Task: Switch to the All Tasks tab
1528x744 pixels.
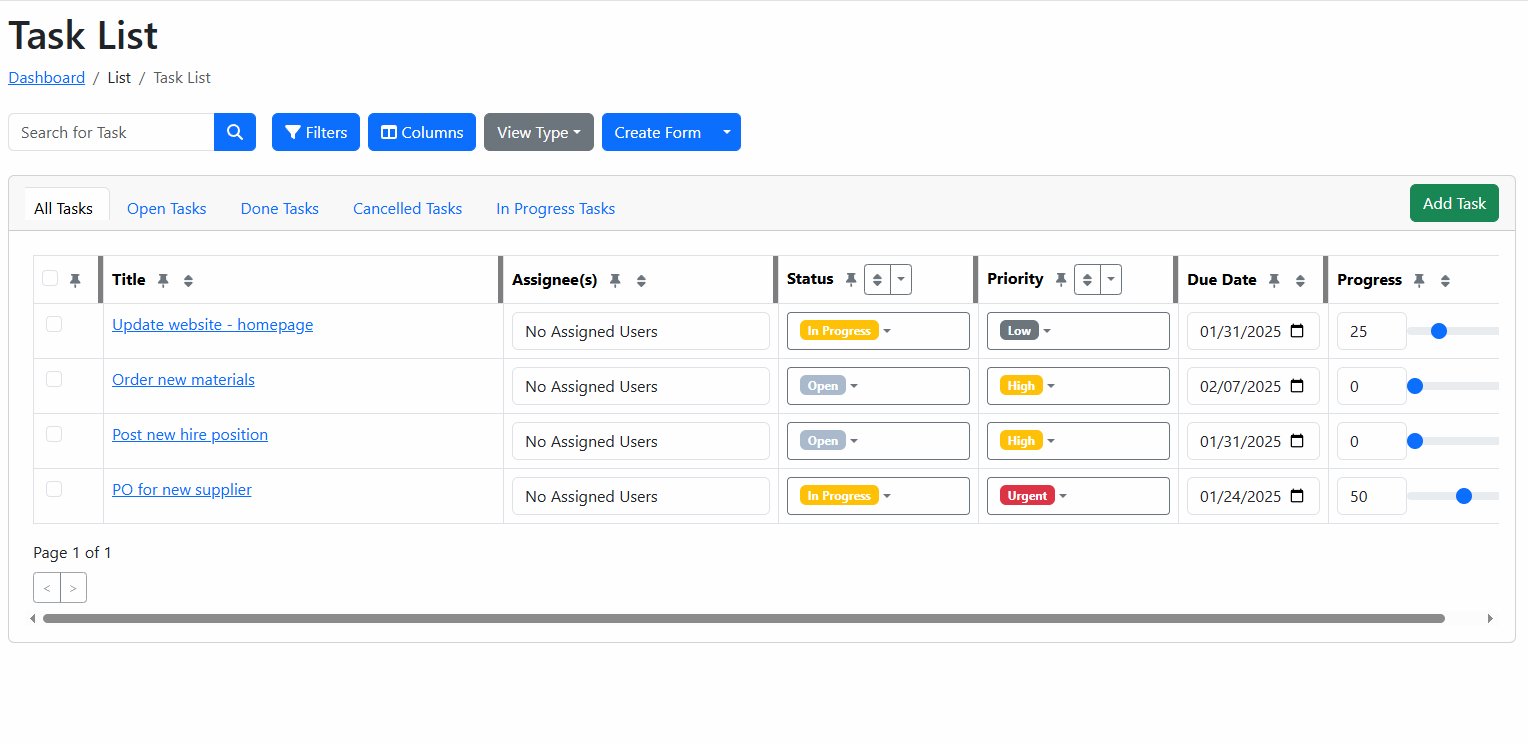Action: click(x=64, y=208)
